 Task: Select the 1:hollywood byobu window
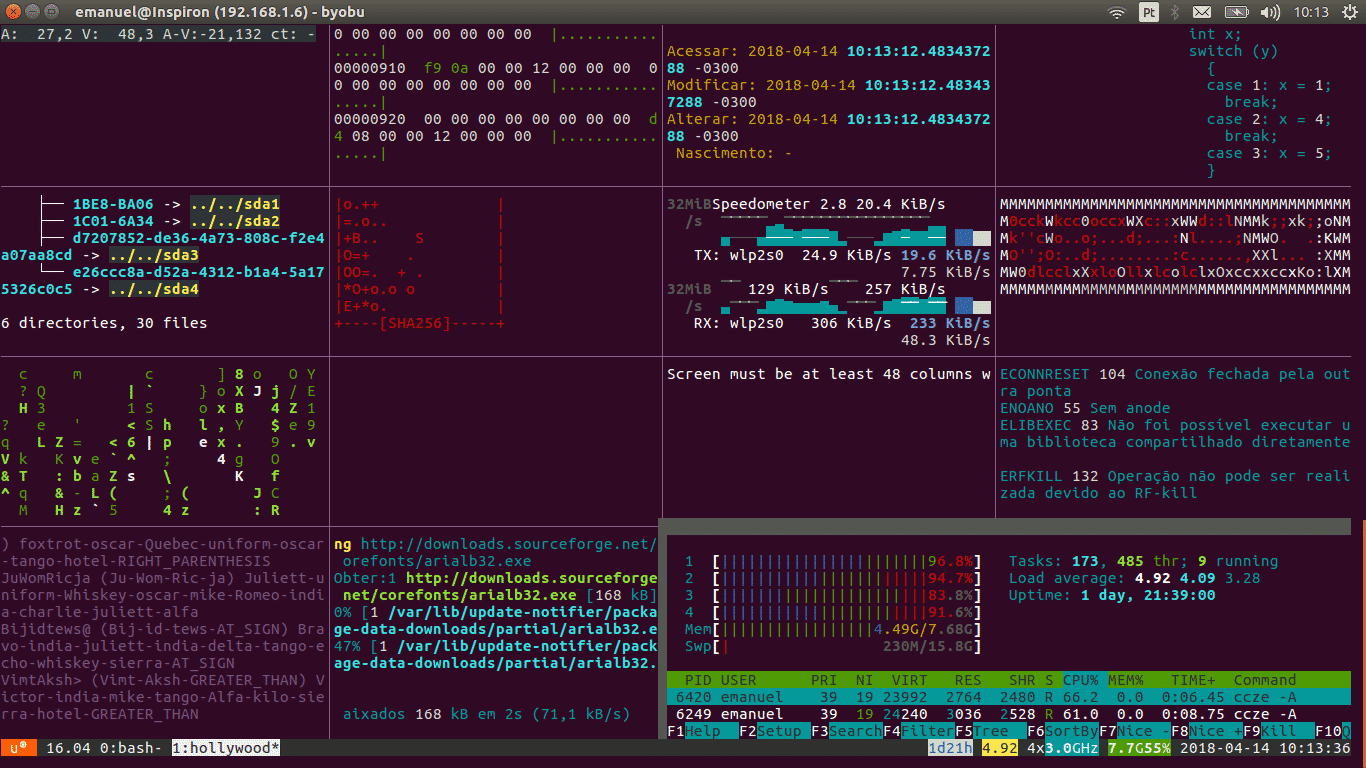point(226,748)
